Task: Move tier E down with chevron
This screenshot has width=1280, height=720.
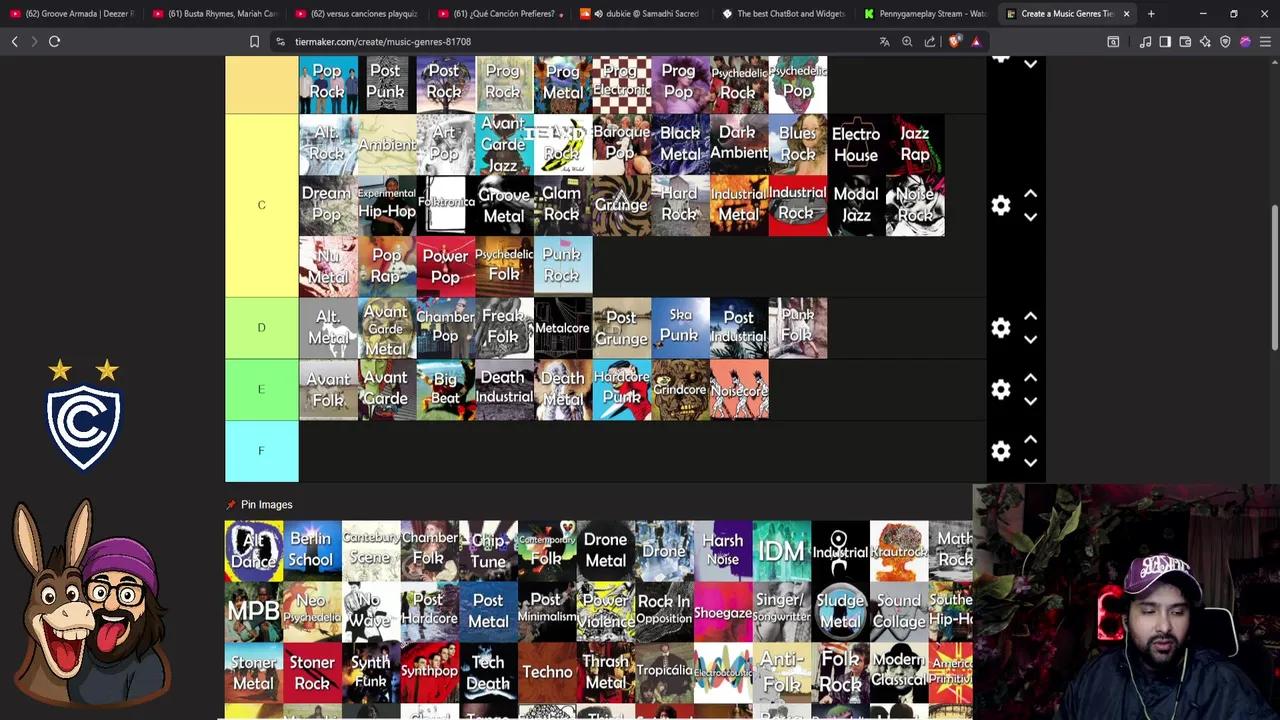Action: 1030,401
